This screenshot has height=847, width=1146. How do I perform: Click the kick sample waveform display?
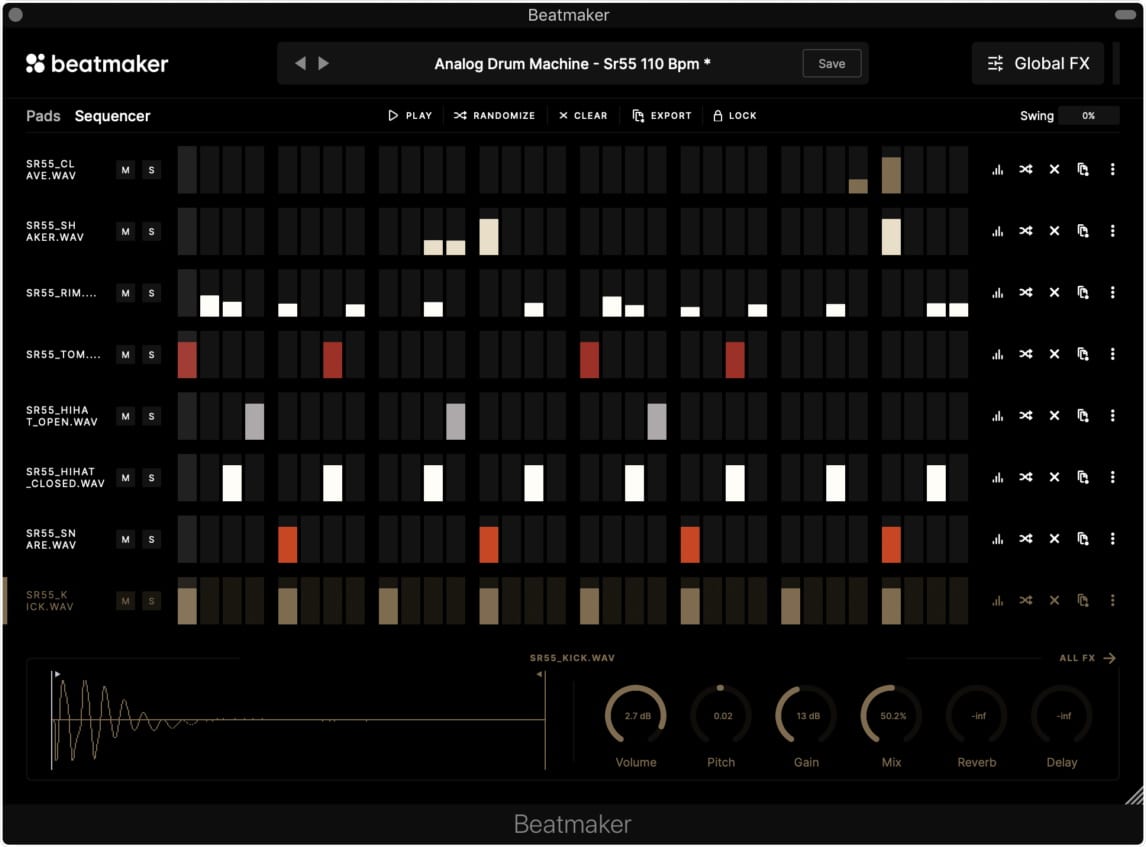(x=298, y=720)
